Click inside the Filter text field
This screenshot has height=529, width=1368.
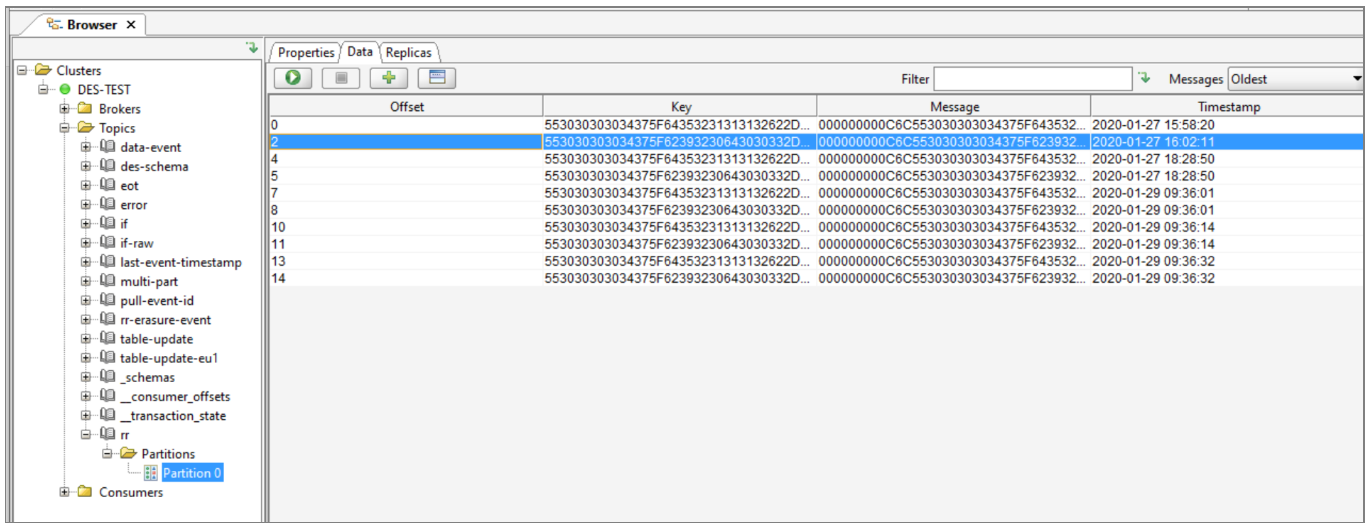tap(1032, 79)
